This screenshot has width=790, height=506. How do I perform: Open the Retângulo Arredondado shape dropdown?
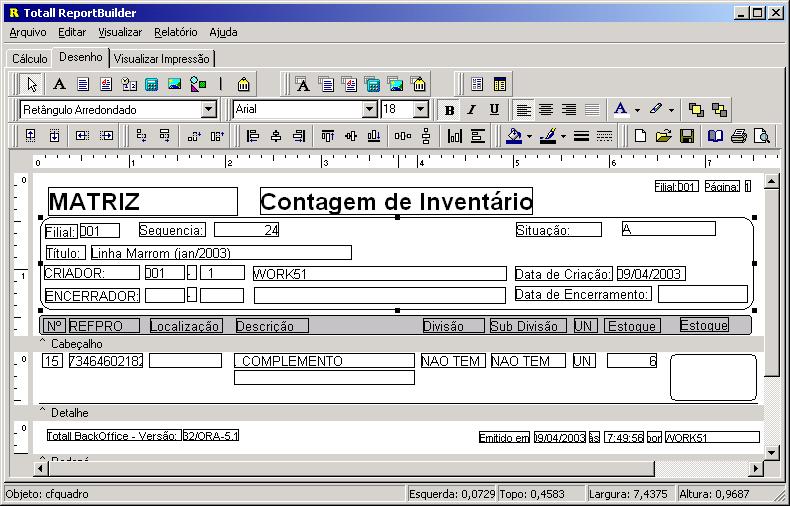[208, 110]
